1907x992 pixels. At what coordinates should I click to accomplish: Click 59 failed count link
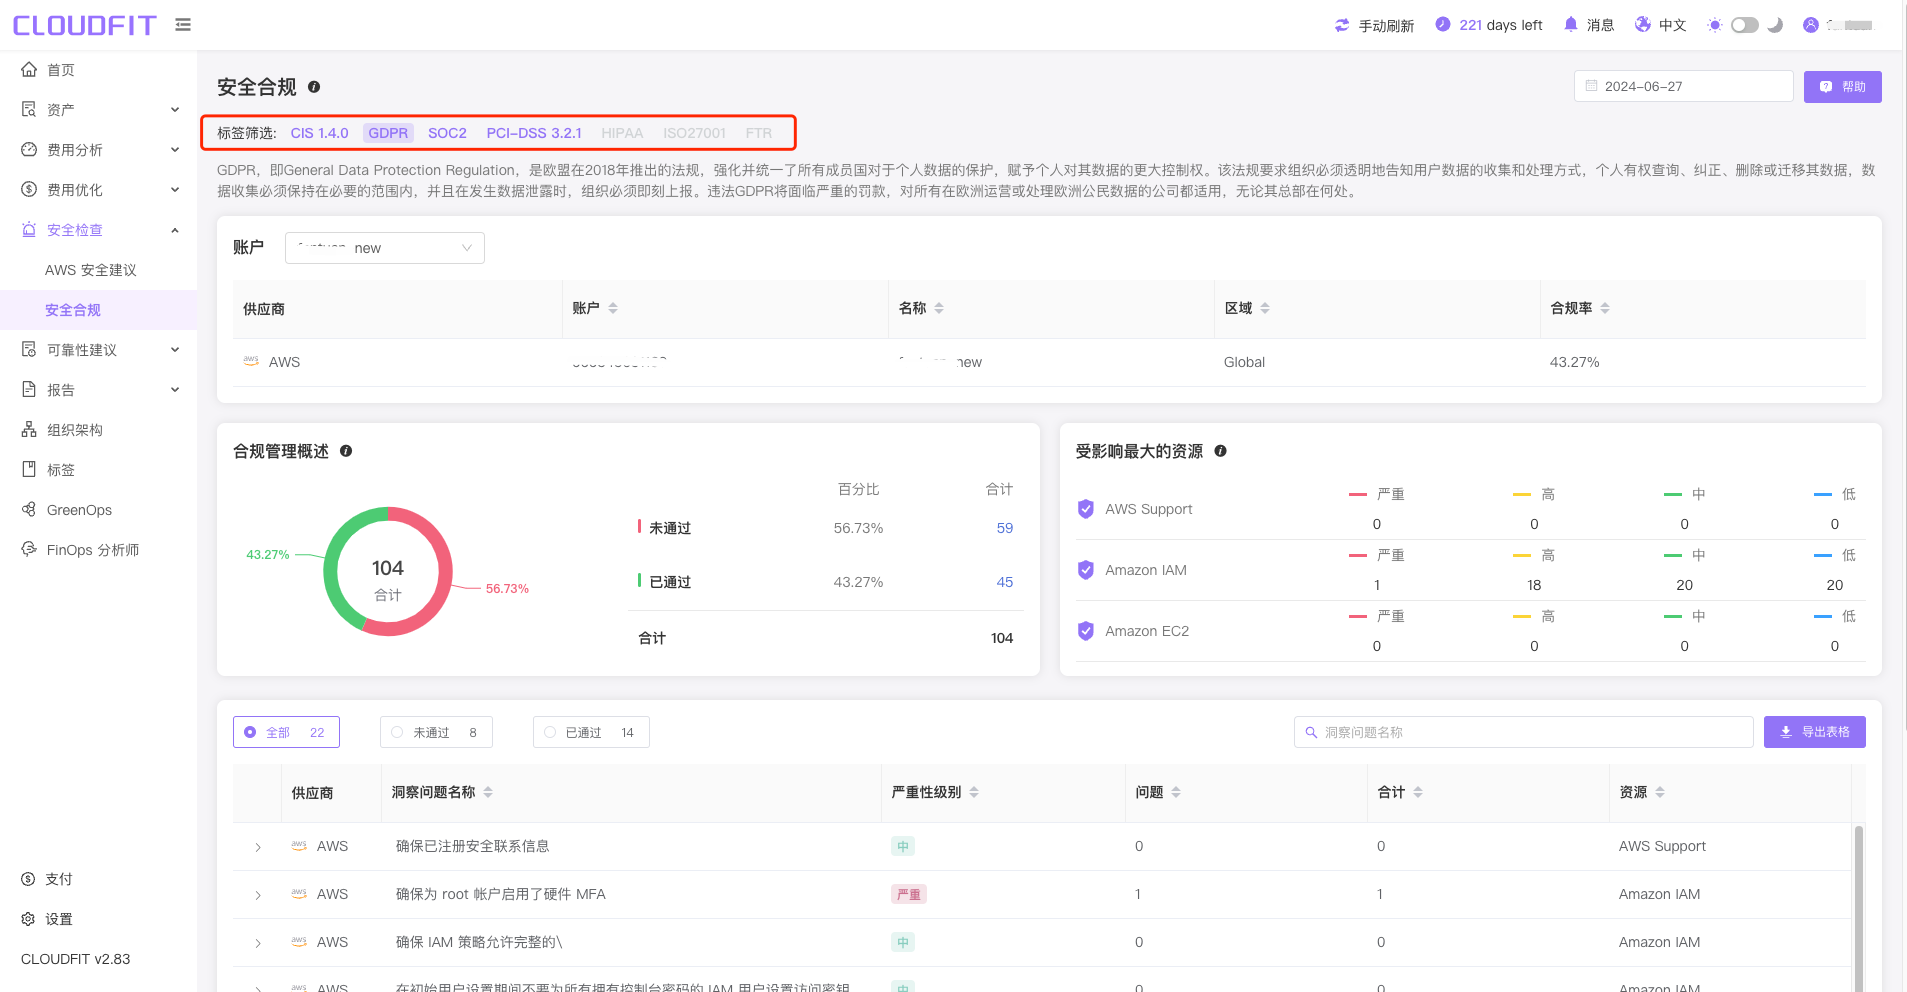point(1005,528)
